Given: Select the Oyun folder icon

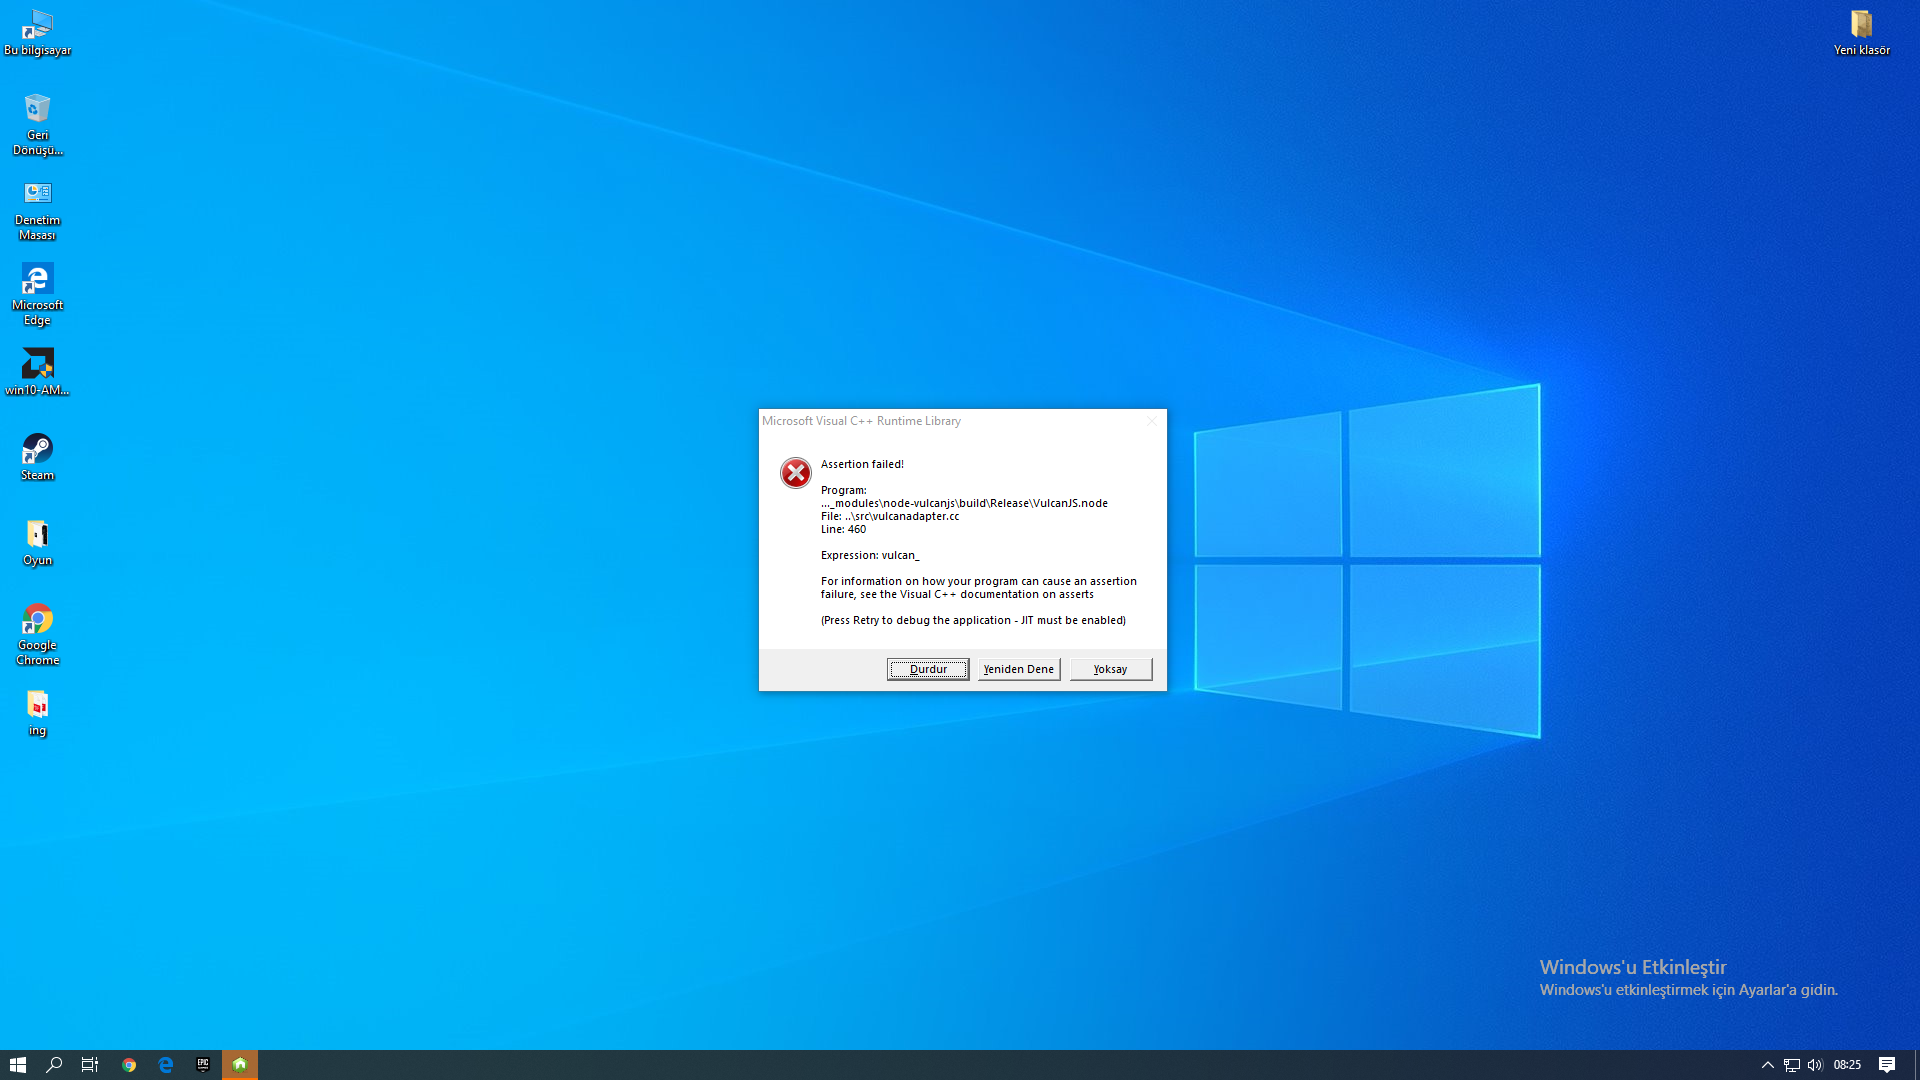Looking at the screenshot, I should [x=37, y=542].
